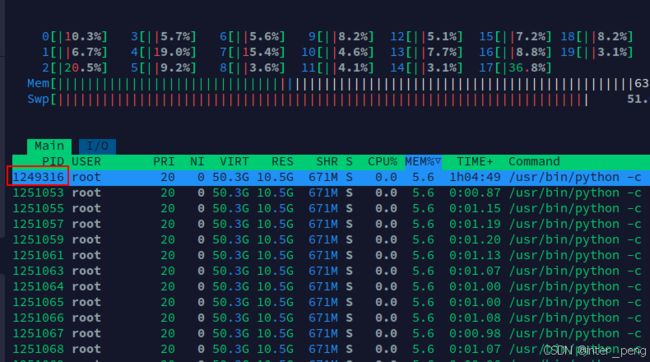The height and width of the screenshot is (362, 650).
Task: Click TIME+ value 0:01.20
Action: click(x=475, y=240)
